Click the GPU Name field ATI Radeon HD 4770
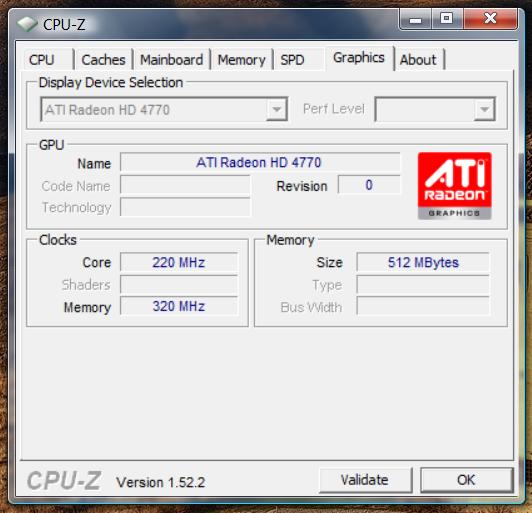This screenshot has width=532, height=513. 260,163
